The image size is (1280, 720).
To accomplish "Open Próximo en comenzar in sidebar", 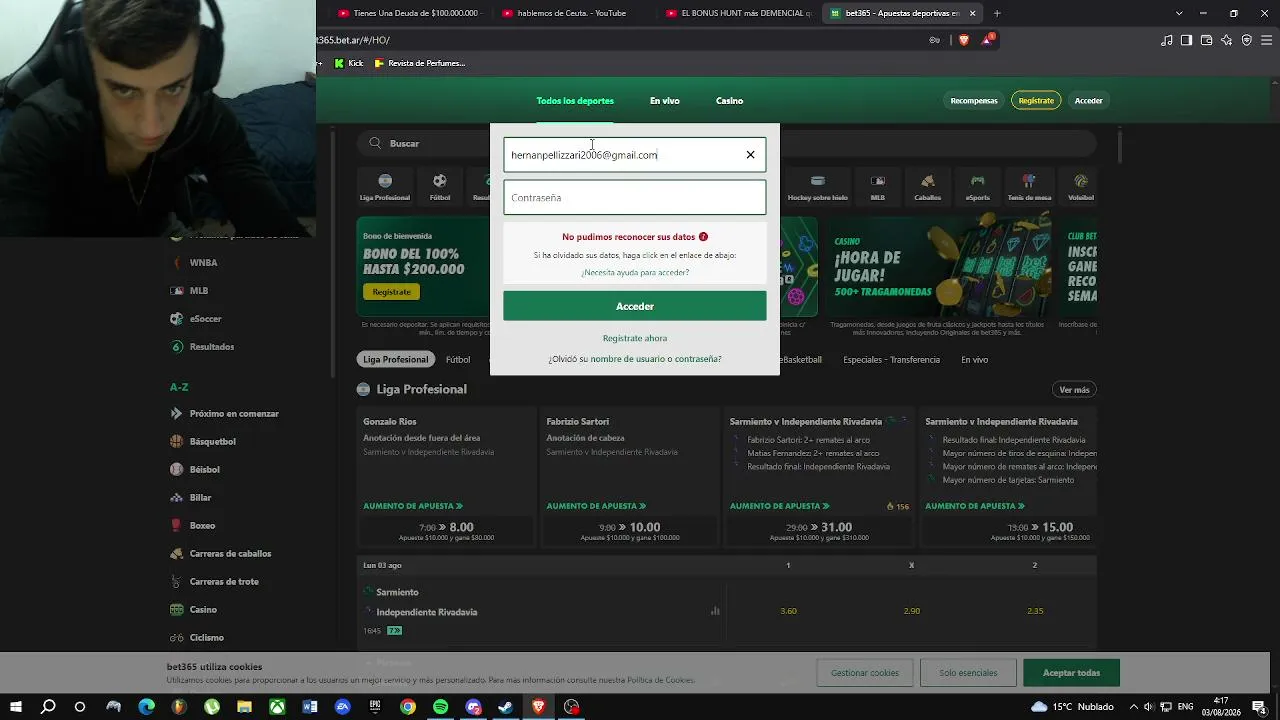I will [234, 414].
